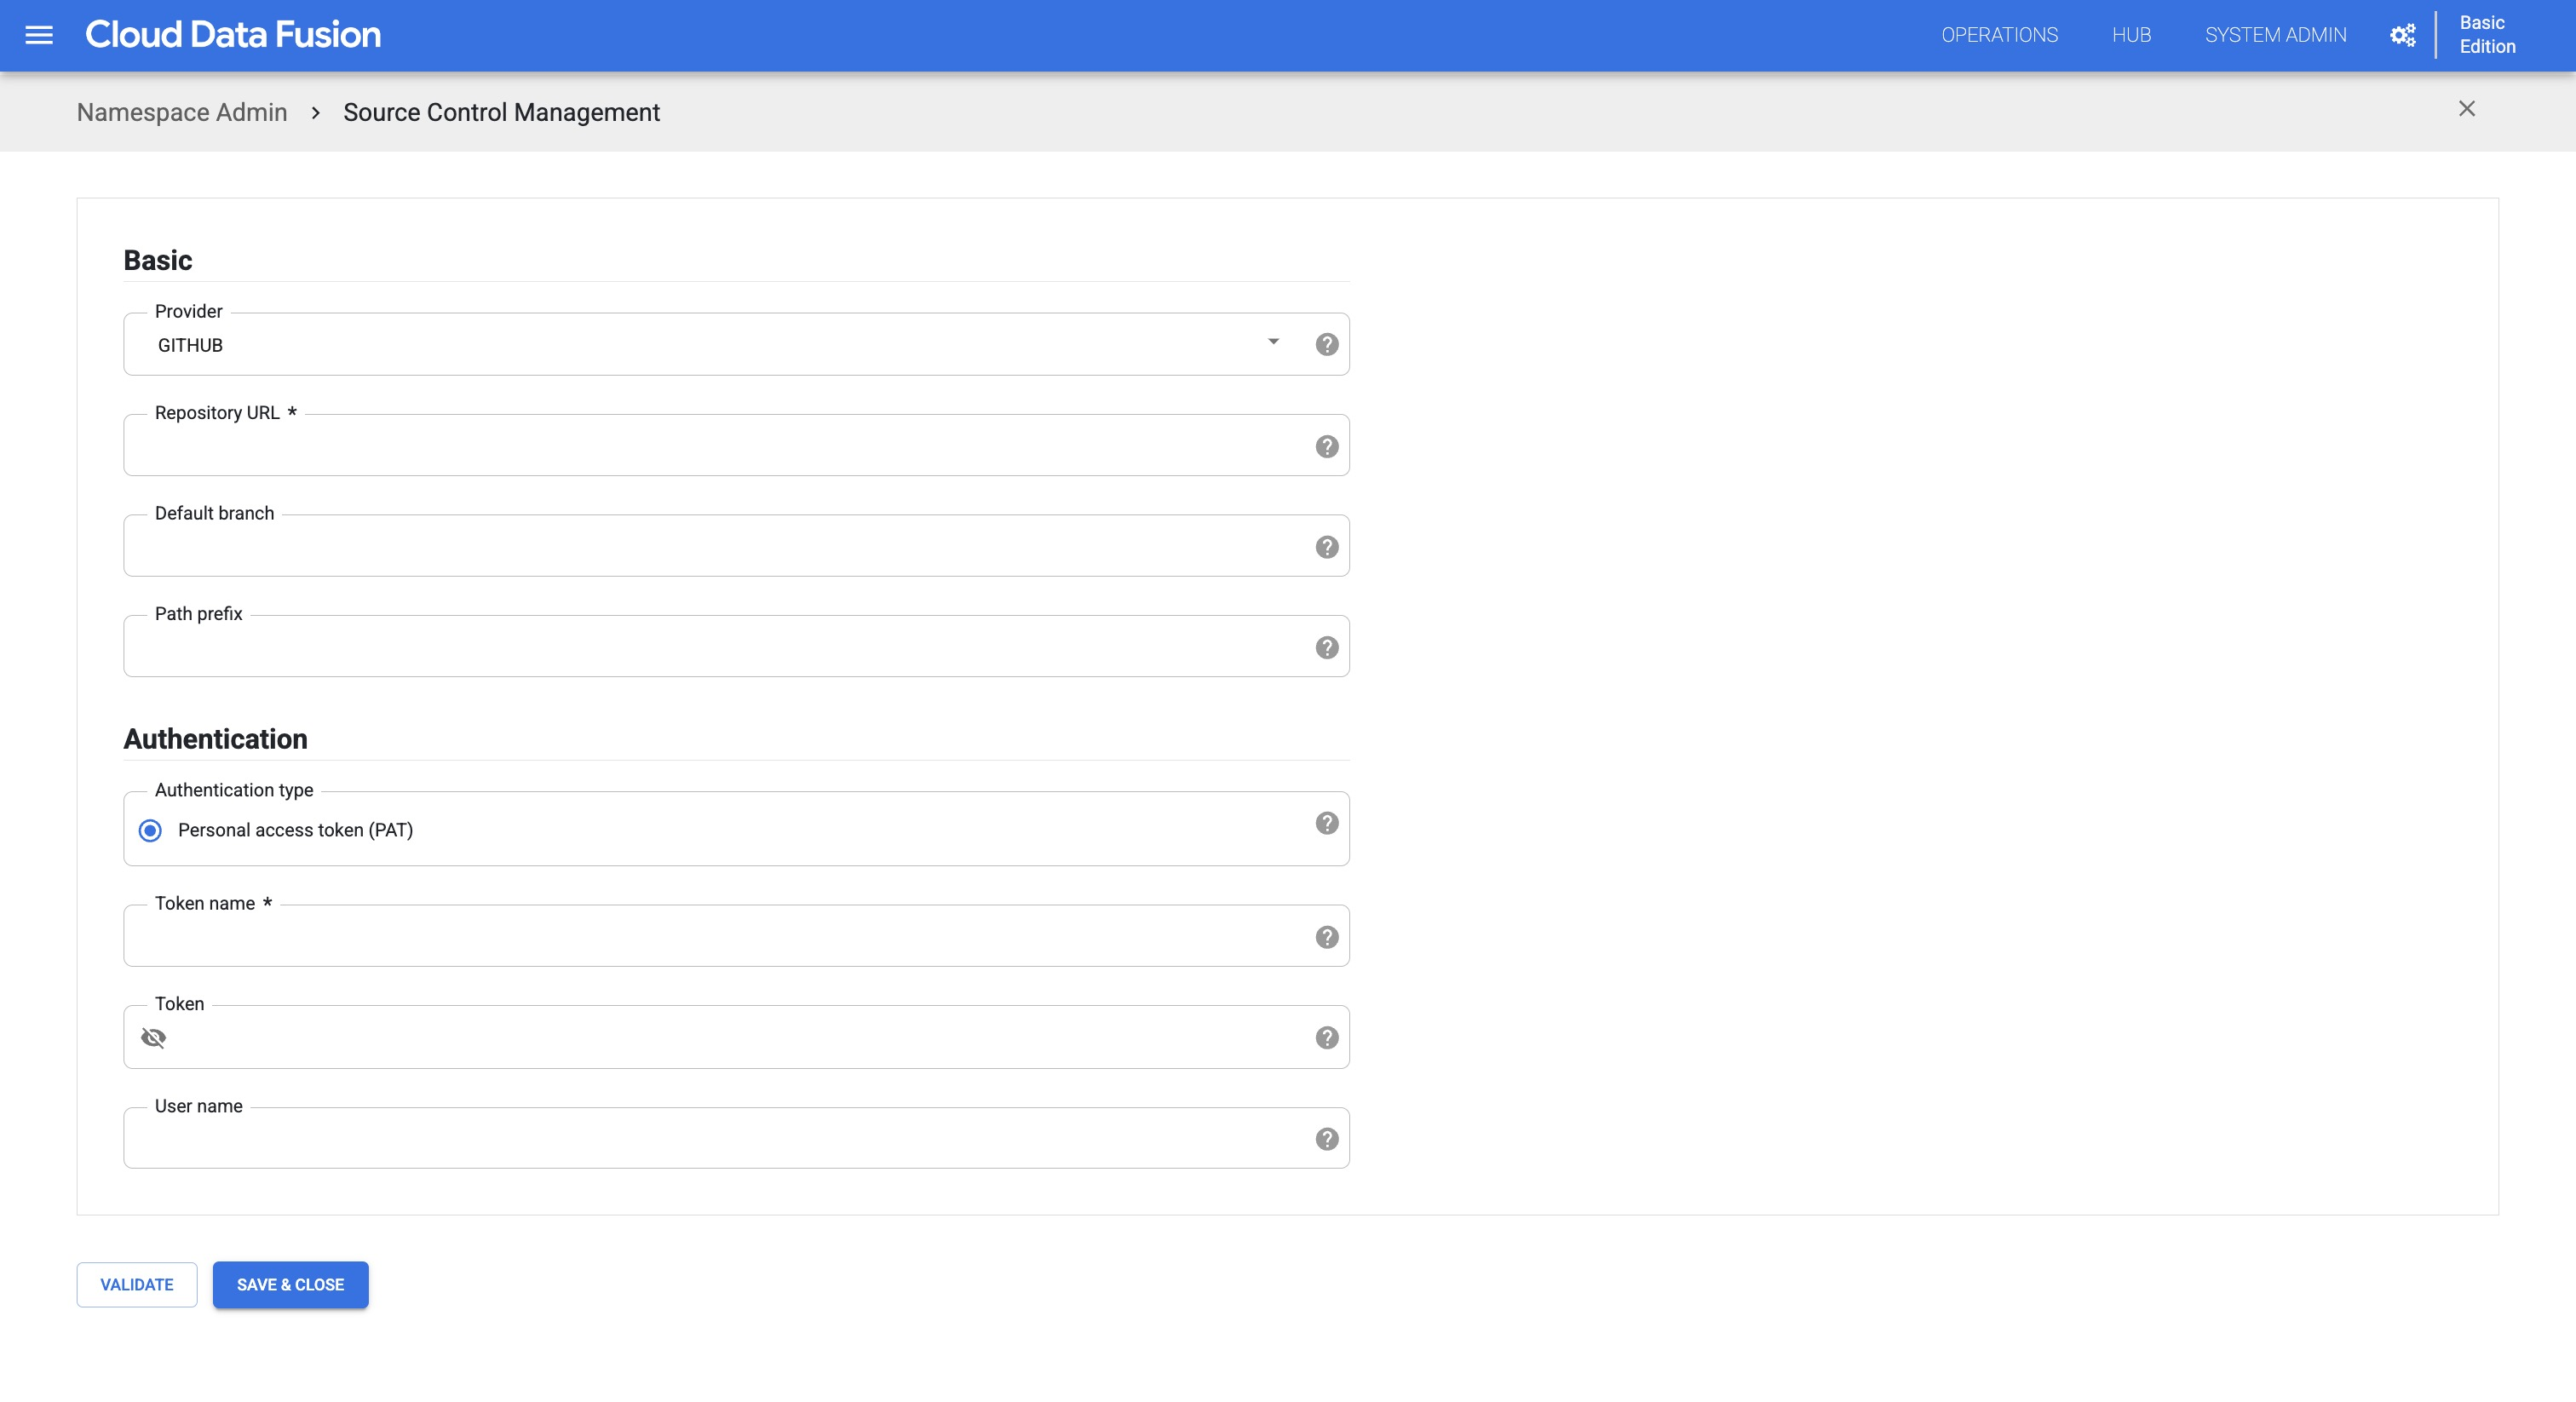Select Personal access token (PAT) radio button
2576x1402 pixels.
(150, 830)
